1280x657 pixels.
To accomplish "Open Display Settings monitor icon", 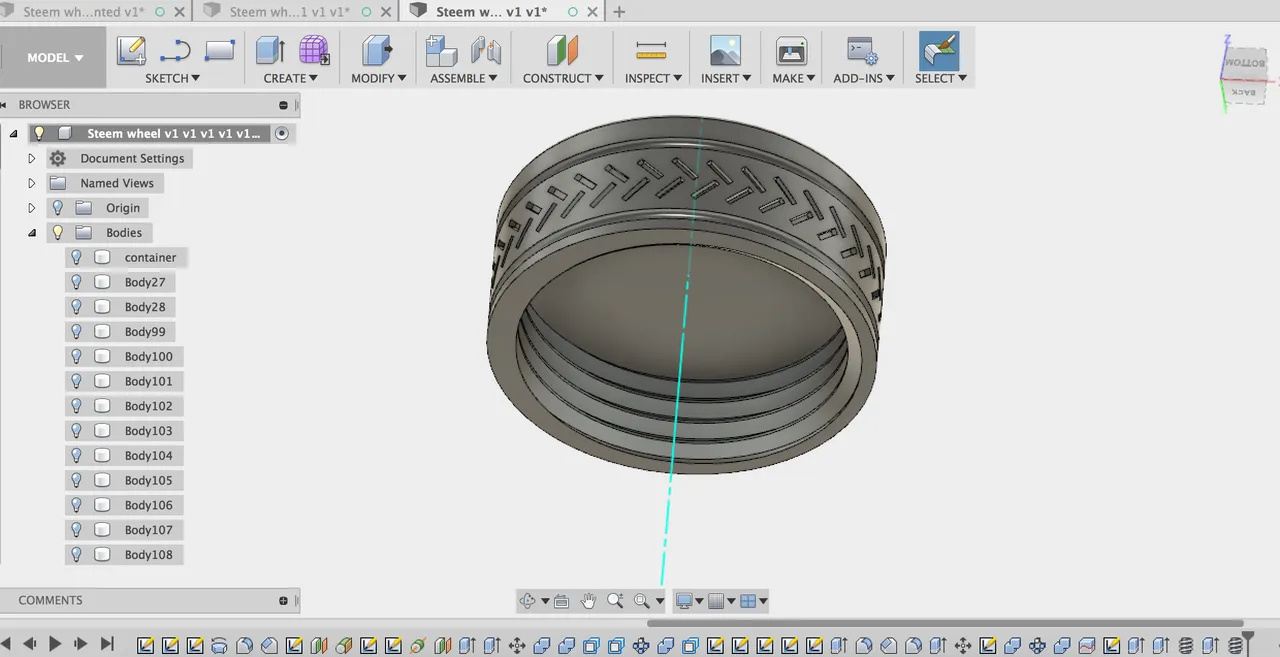I will (x=685, y=601).
